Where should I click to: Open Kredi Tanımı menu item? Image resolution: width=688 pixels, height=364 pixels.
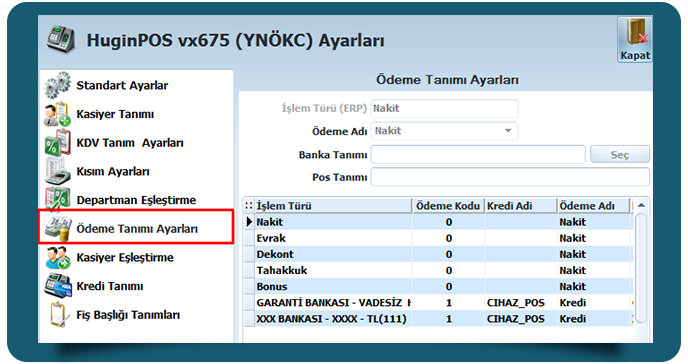110,286
